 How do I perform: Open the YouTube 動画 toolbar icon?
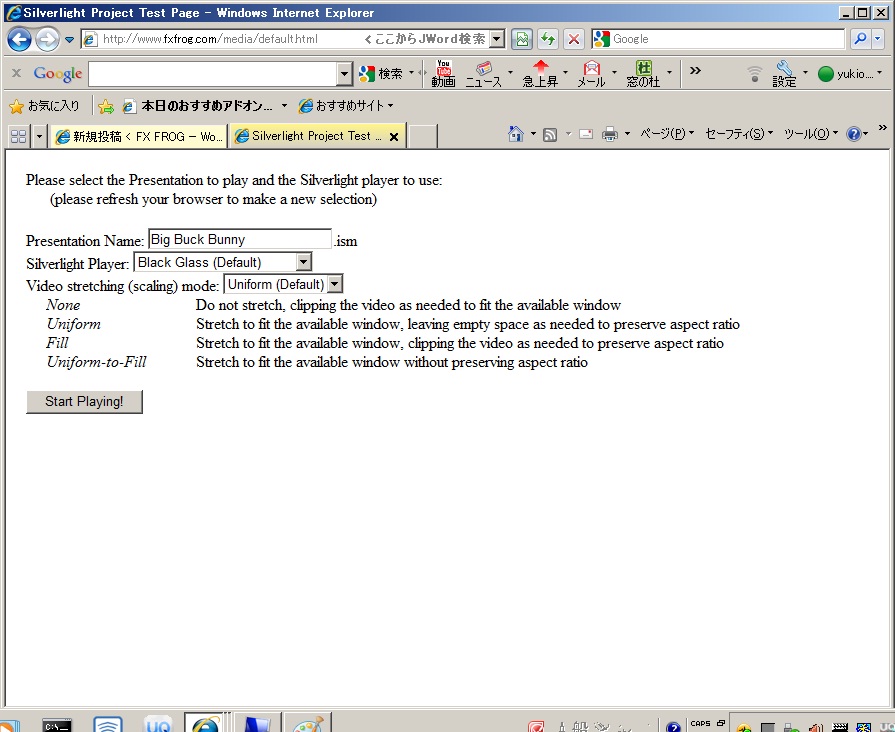[x=443, y=73]
